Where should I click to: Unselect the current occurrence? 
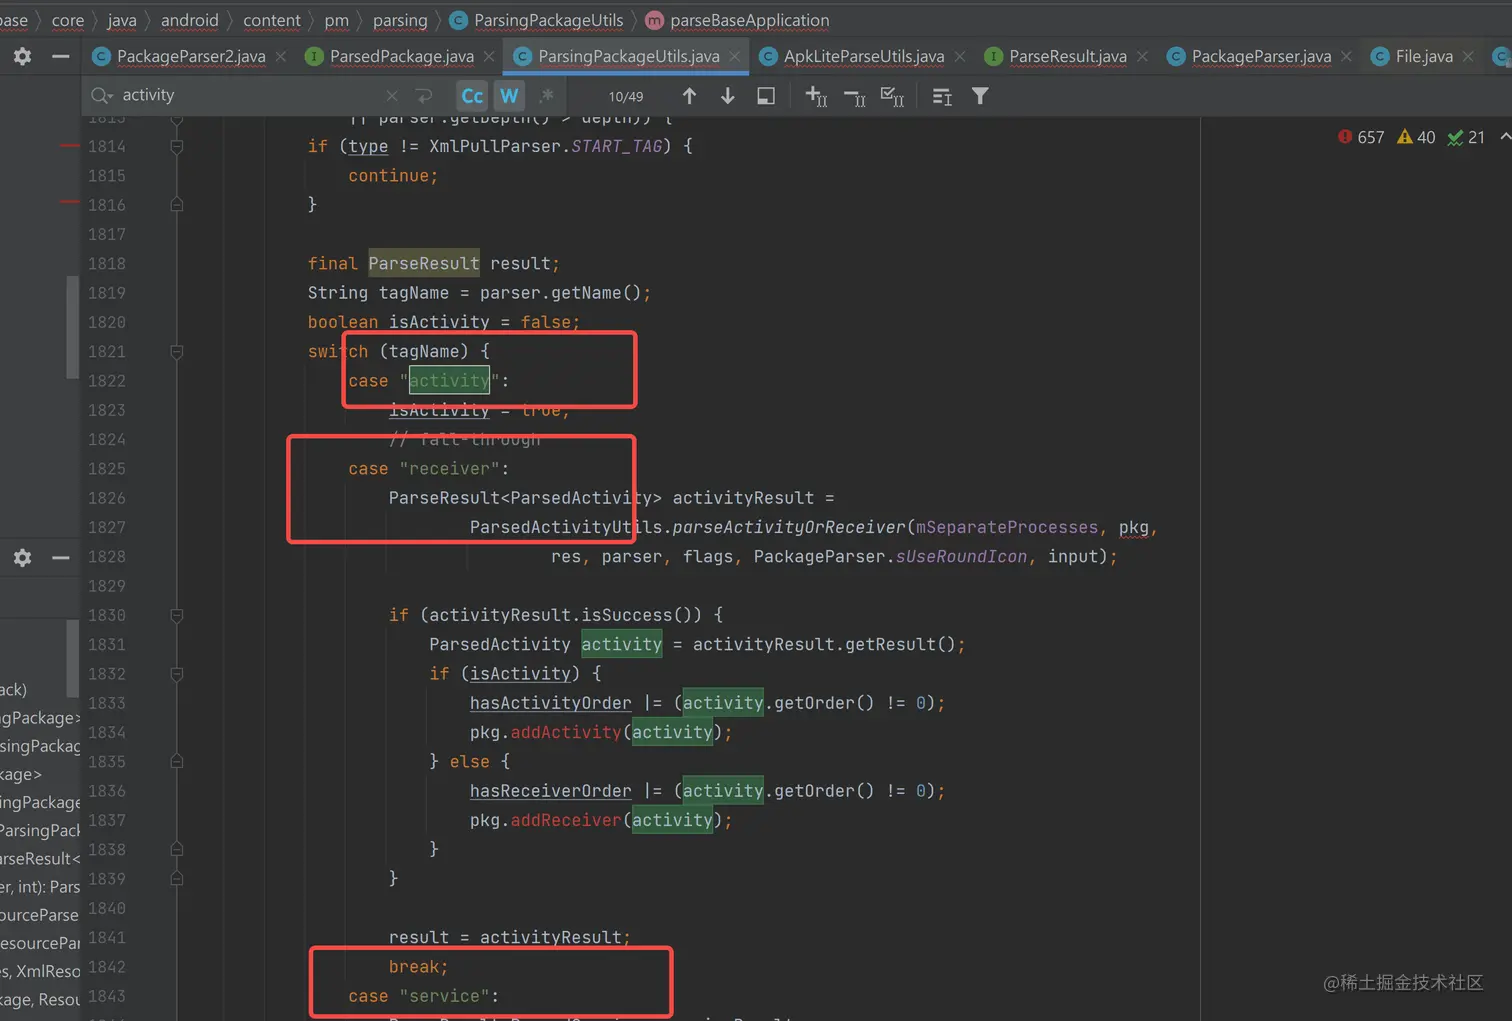click(x=854, y=96)
